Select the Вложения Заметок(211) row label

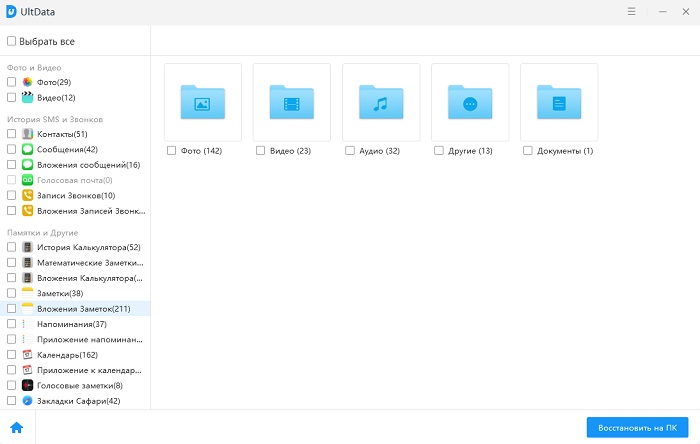click(84, 309)
